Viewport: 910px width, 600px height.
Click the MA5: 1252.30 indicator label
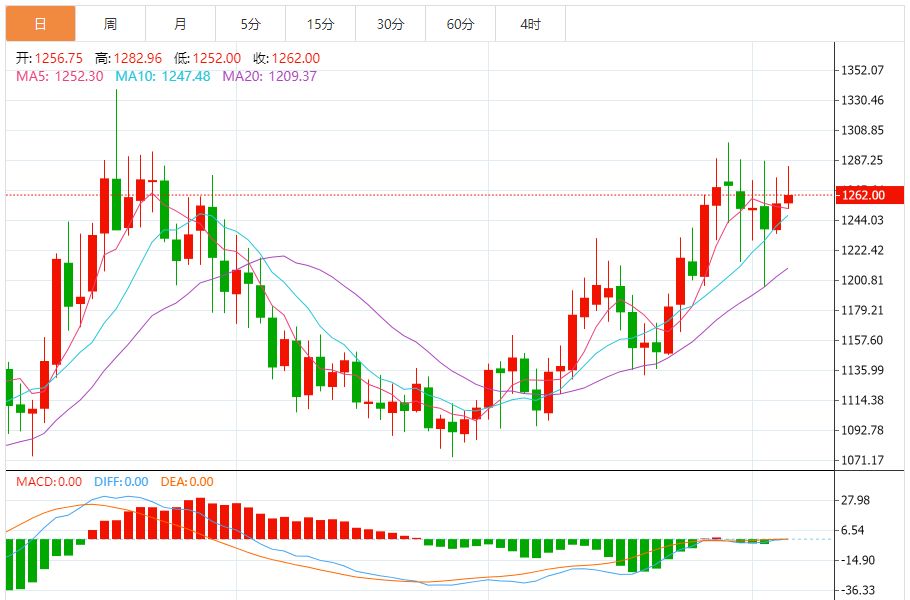(60, 76)
